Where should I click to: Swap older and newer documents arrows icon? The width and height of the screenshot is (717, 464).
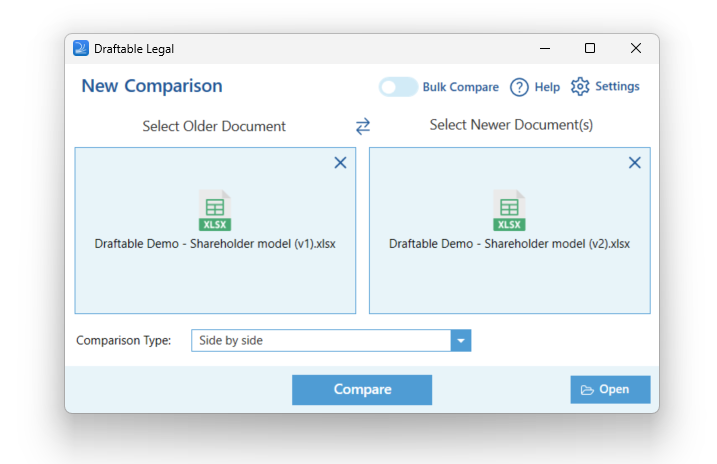[363, 126]
